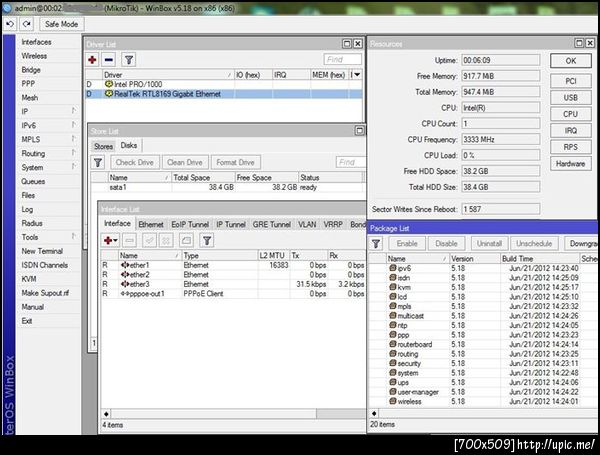Select the sata1 disk row

point(228,188)
